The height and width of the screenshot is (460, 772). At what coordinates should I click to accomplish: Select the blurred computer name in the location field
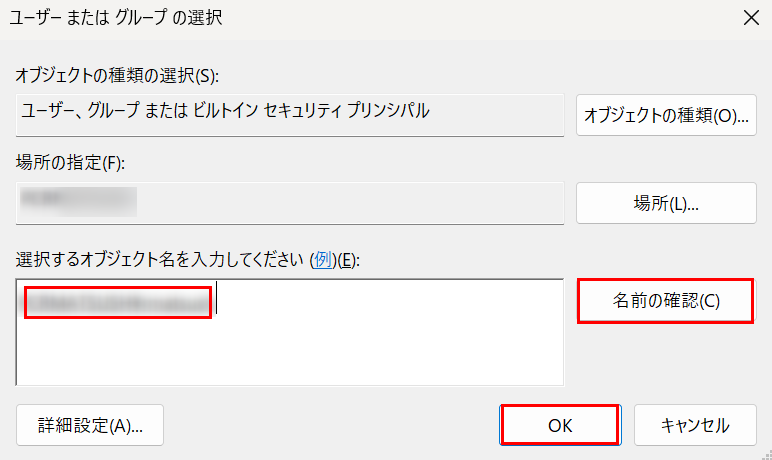pos(78,202)
